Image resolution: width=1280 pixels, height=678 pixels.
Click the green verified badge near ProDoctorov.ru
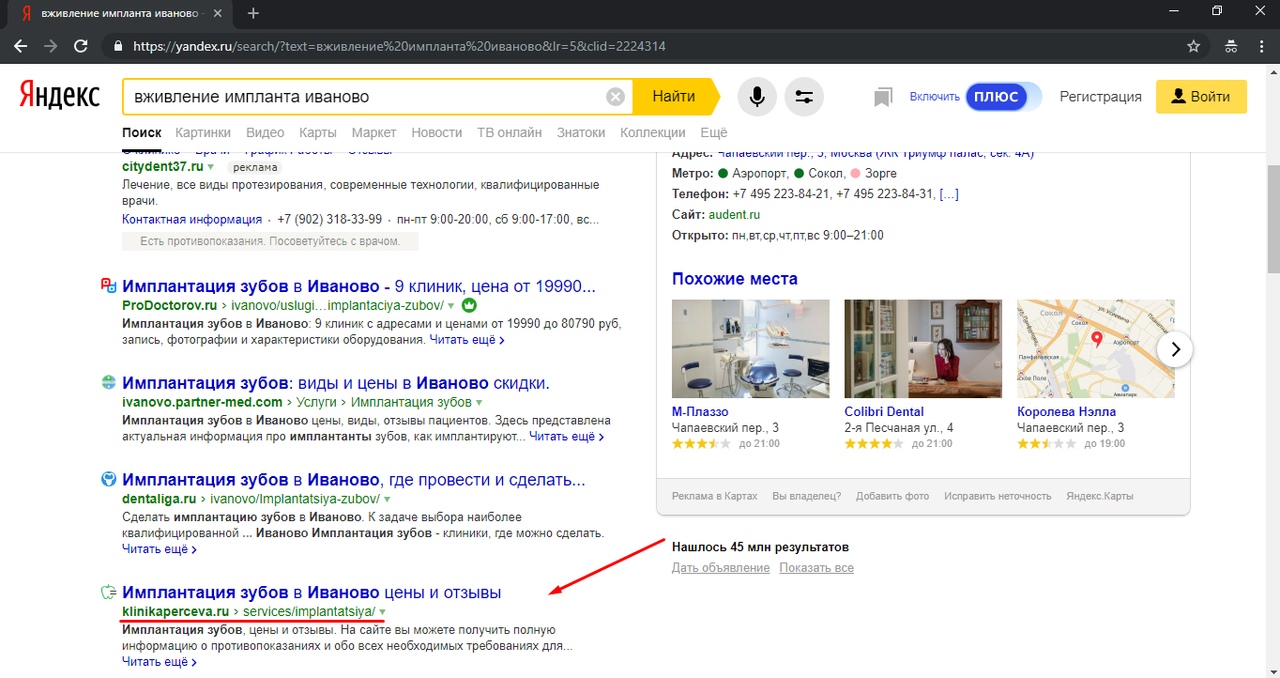point(469,304)
